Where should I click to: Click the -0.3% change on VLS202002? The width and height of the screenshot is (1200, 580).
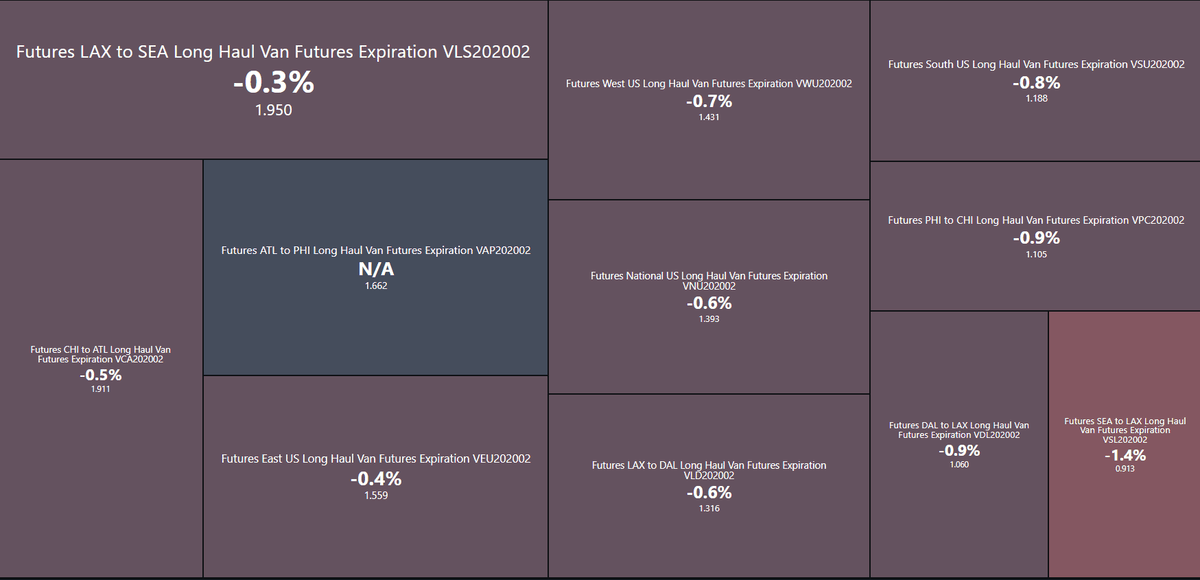273,84
